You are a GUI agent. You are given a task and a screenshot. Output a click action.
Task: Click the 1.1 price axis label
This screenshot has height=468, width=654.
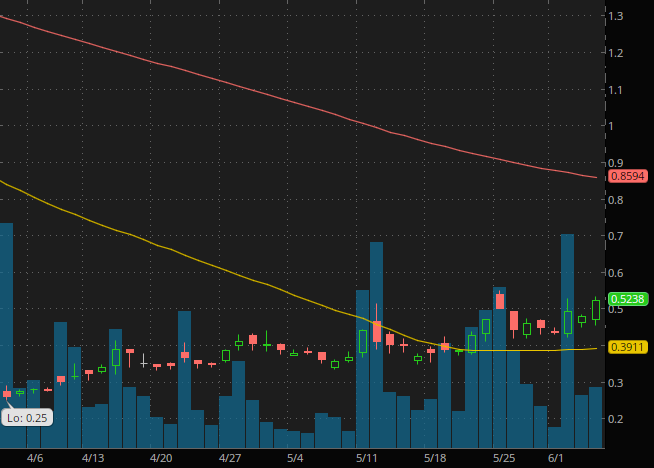tap(616, 90)
